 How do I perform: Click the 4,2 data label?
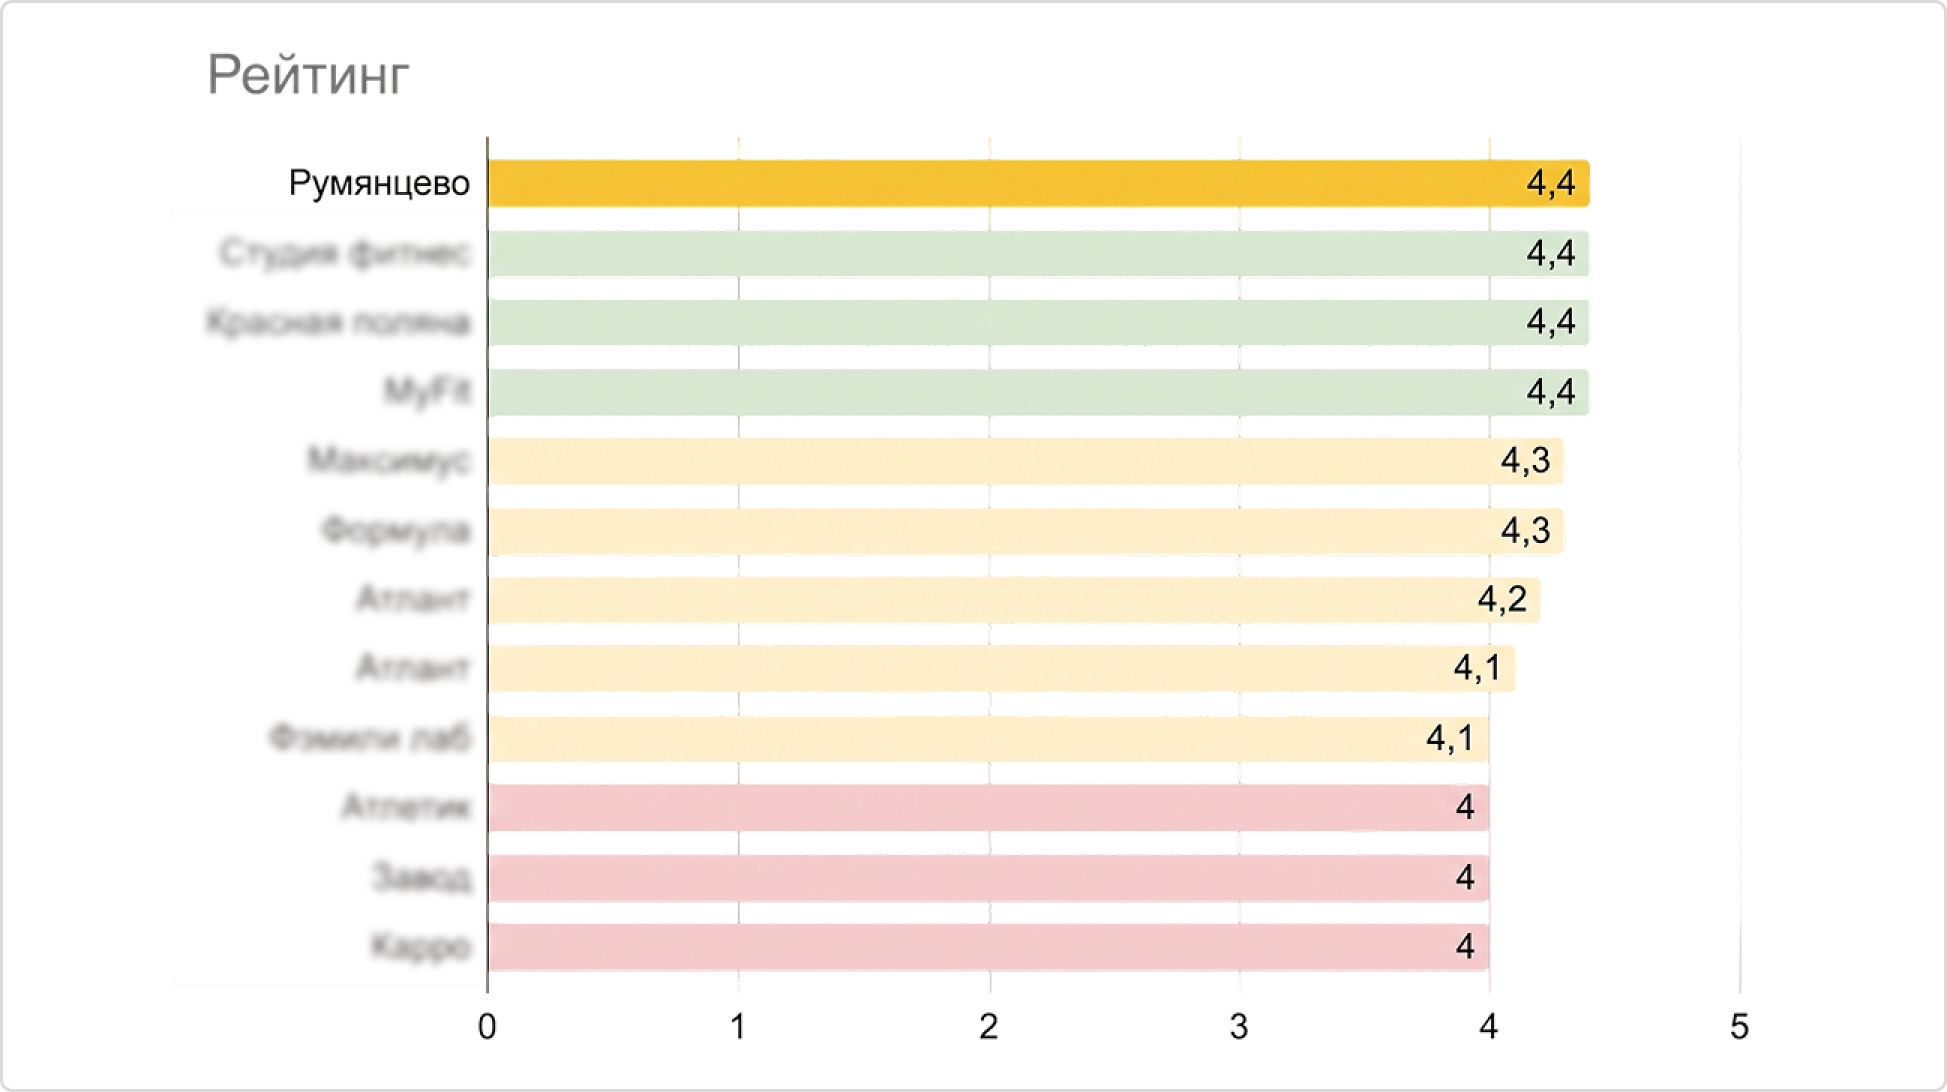[1502, 600]
